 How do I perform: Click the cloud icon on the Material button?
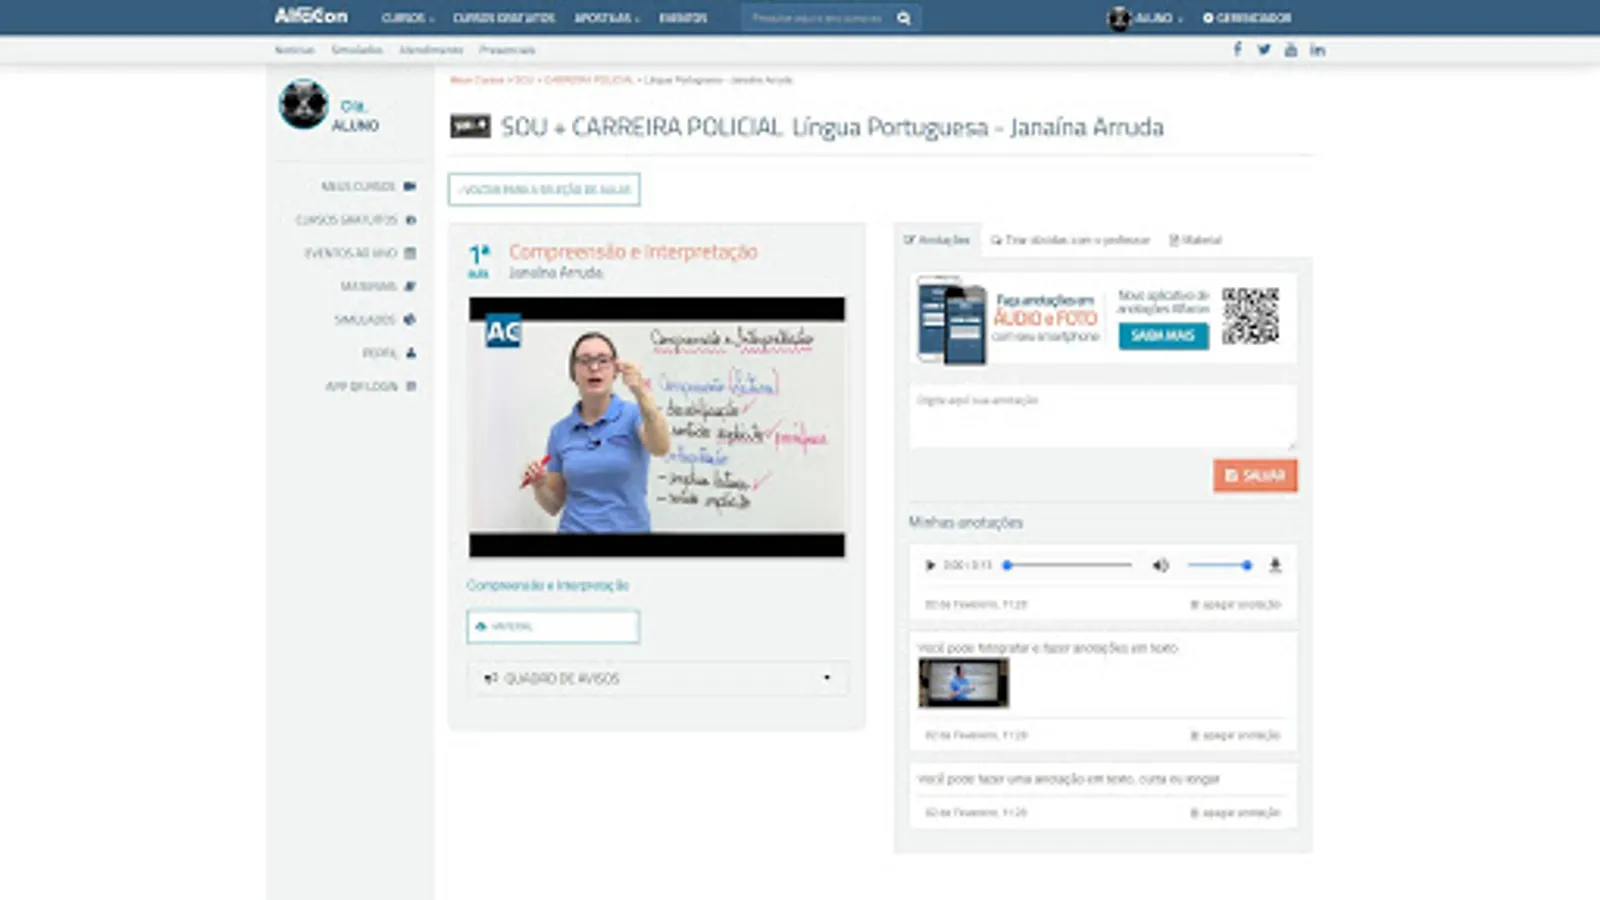click(x=481, y=626)
